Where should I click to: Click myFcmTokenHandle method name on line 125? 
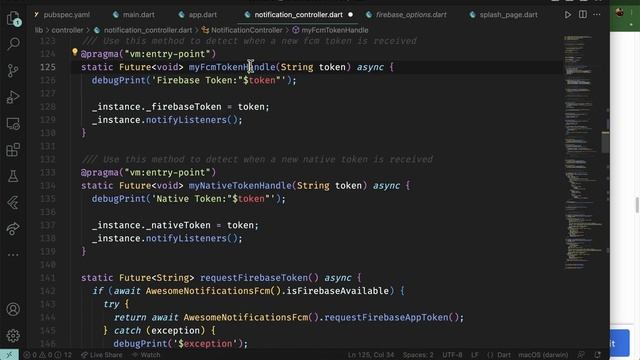pyautogui.click(x=232, y=67)
